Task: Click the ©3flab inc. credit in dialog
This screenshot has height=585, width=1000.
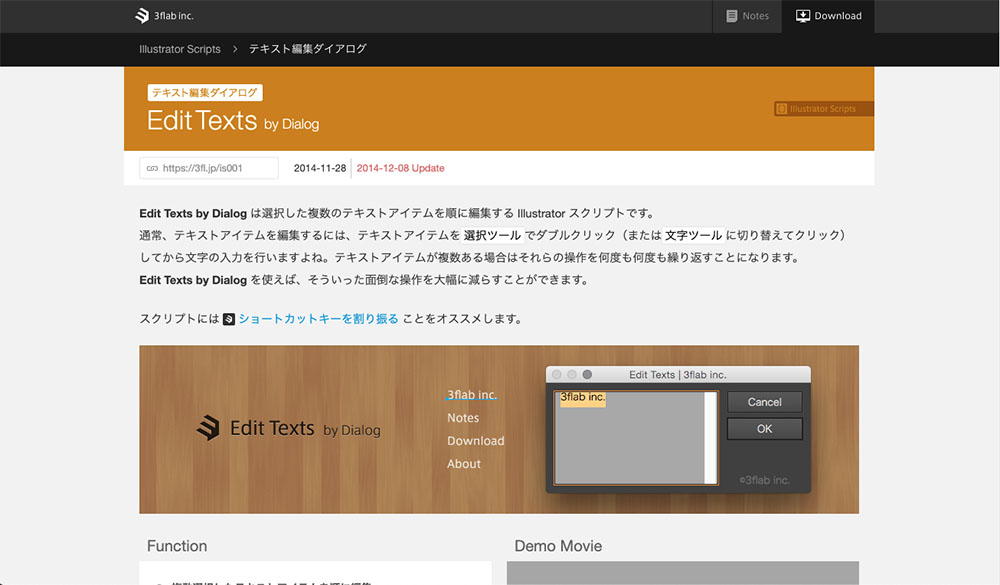Action: click(765, 480)
